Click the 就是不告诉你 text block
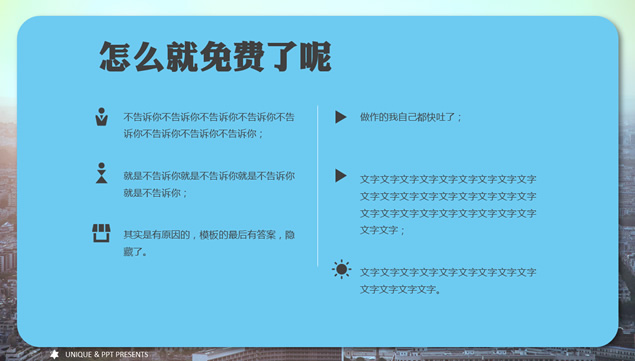 tap(209, 184)
